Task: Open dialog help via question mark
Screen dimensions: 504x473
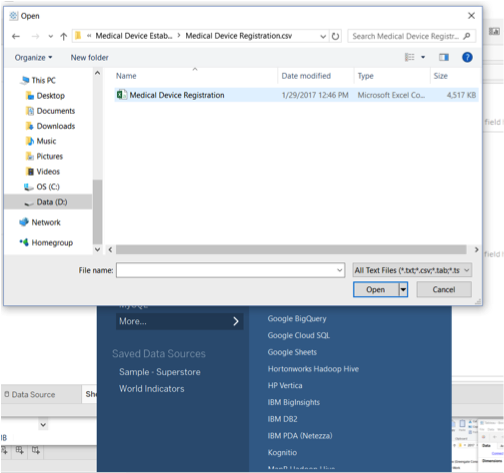Action: click(x=467, y=57)
